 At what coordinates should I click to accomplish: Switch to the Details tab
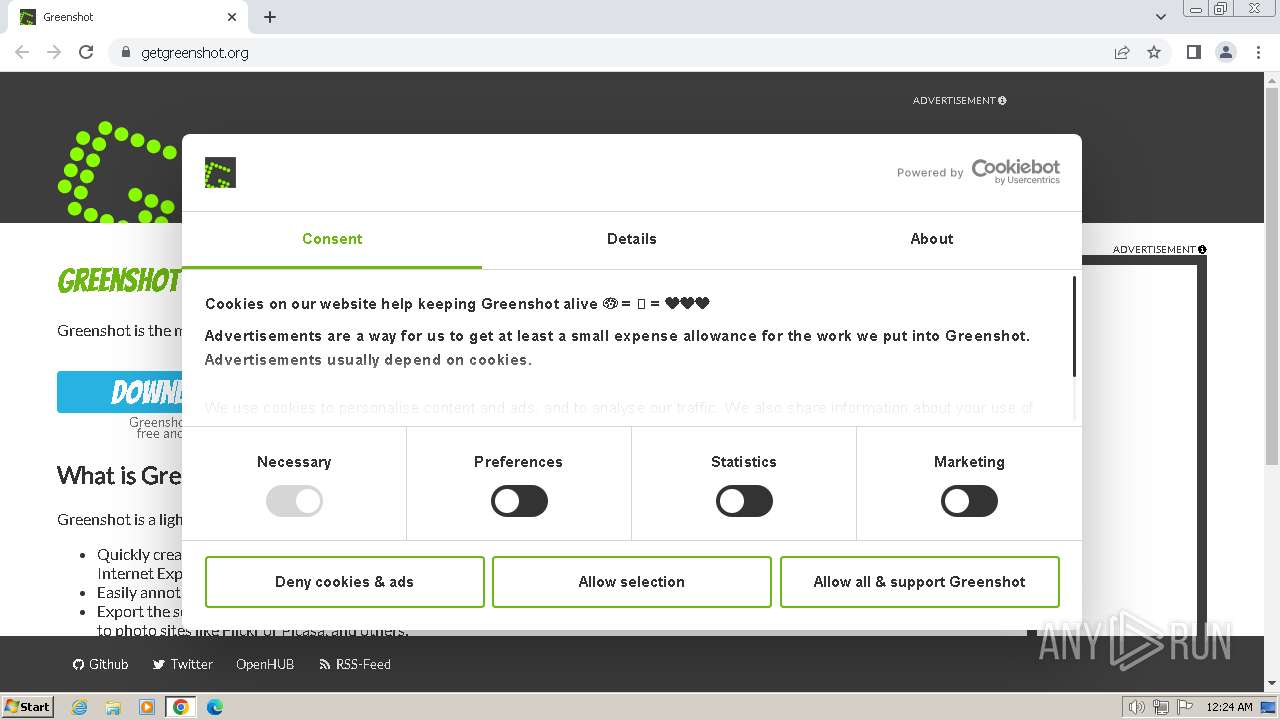click(x=632, y=239)
